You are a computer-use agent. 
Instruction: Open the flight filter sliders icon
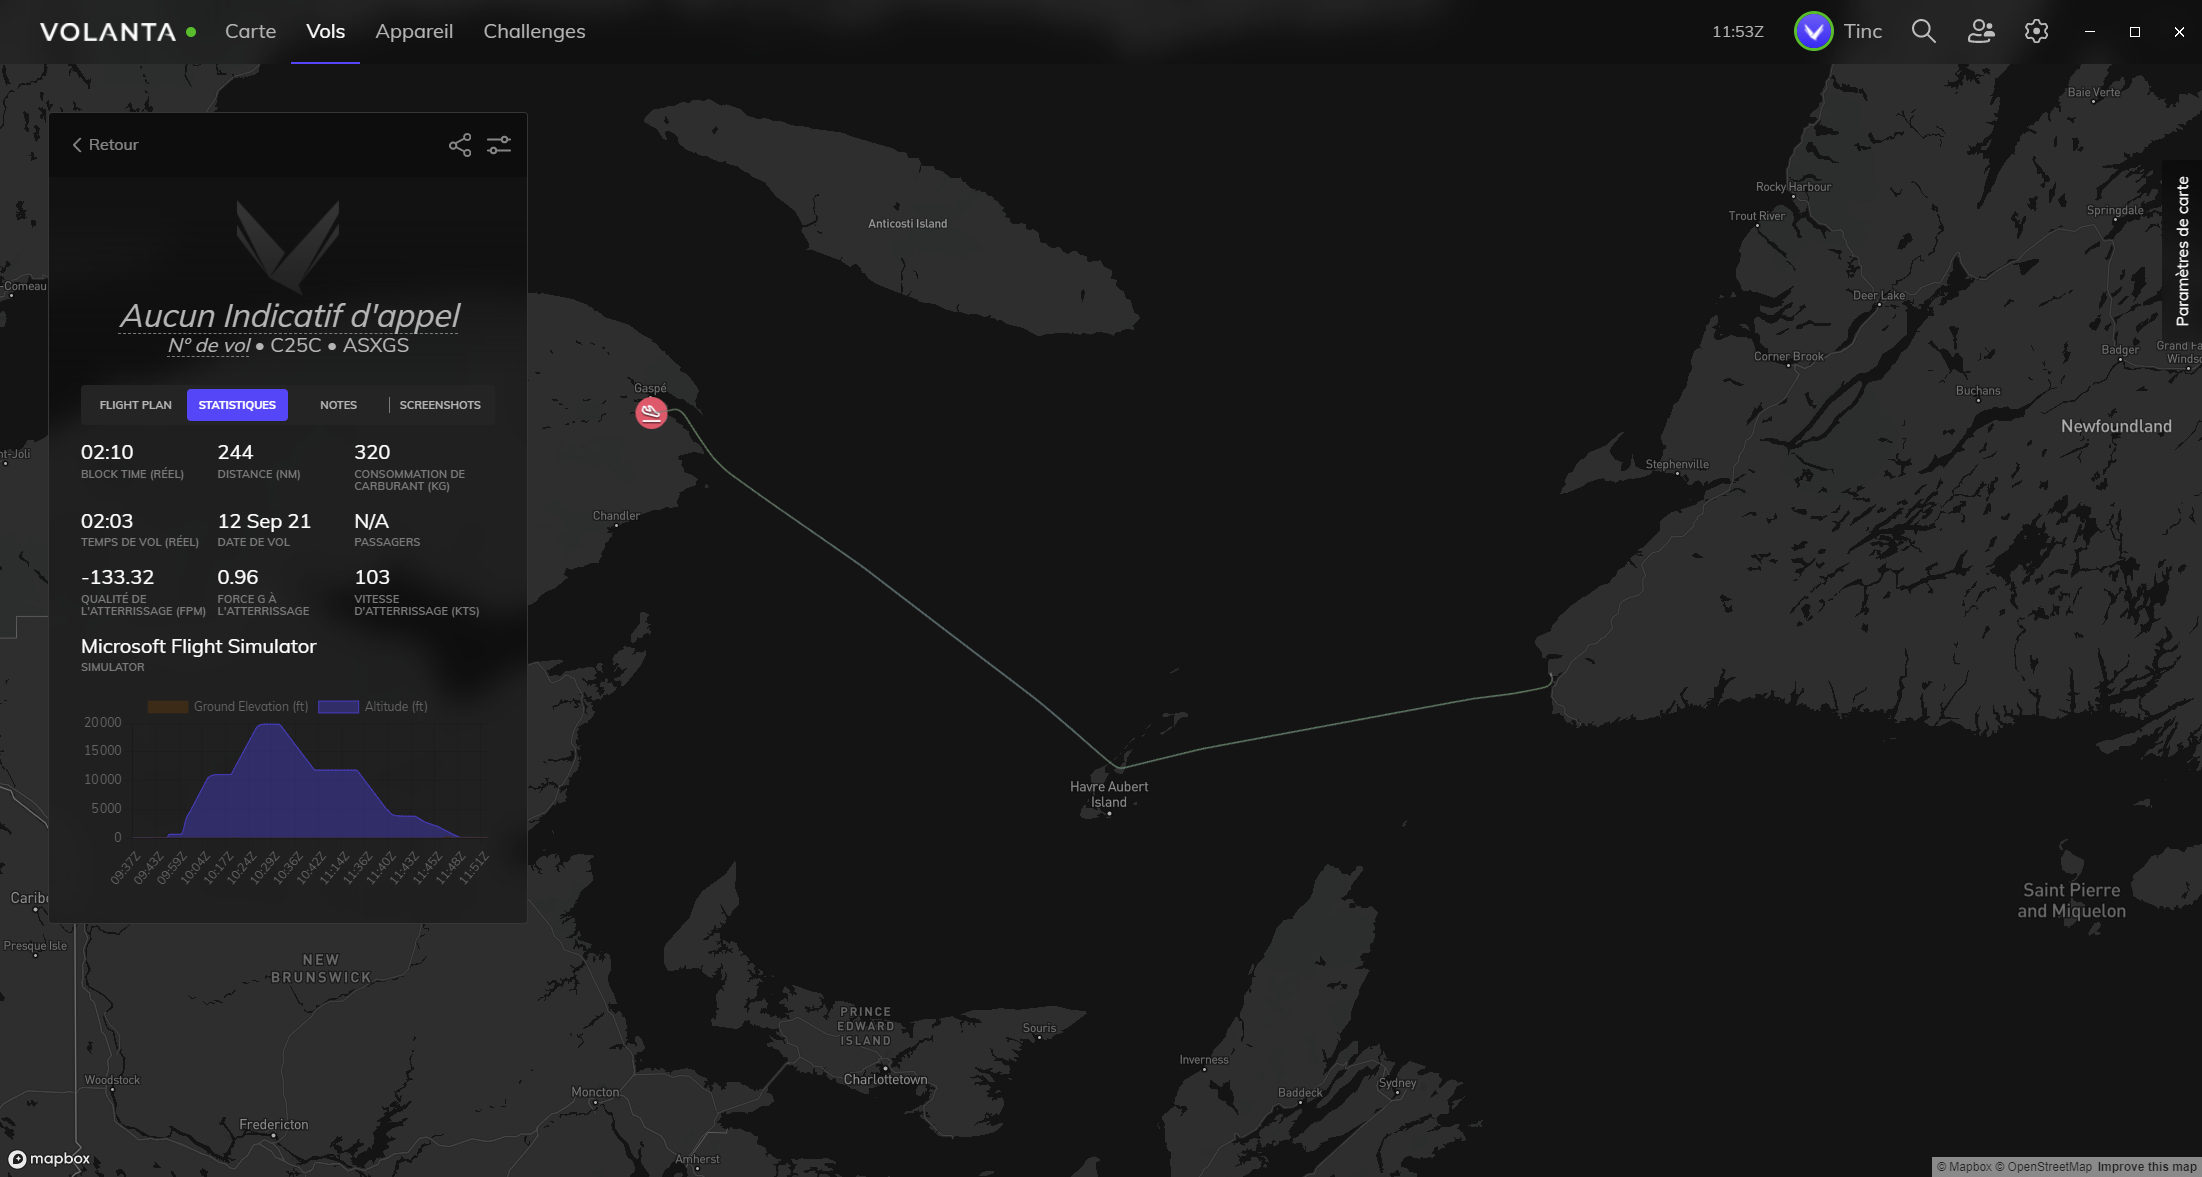click(x=499, y=146)
